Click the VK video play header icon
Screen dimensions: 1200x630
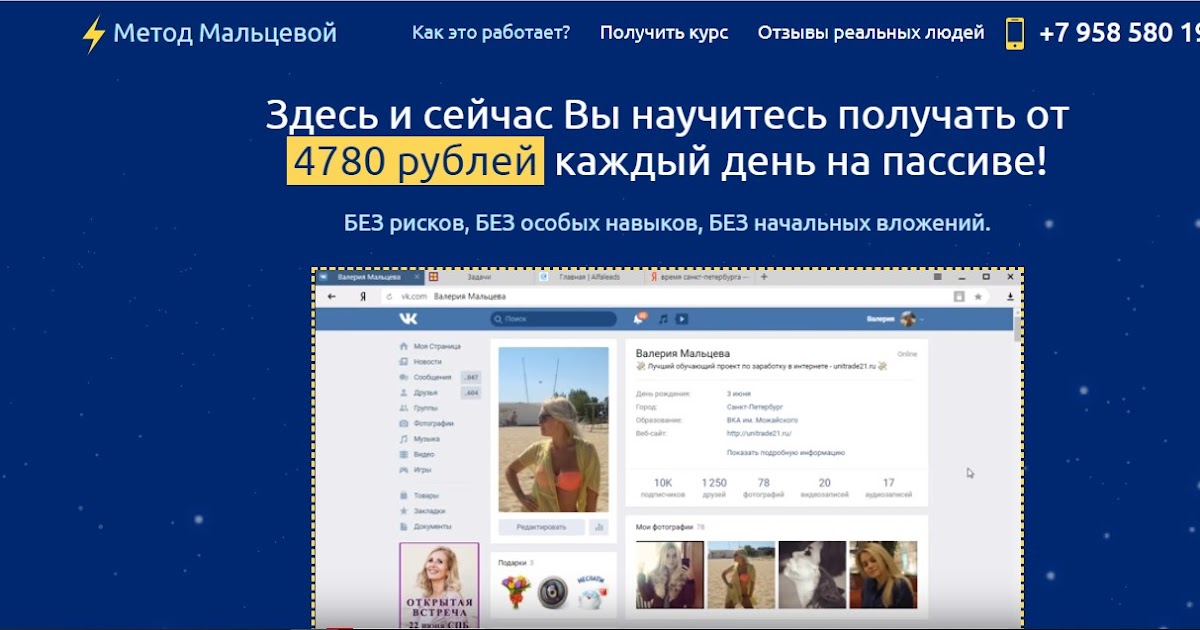click(682, 319)
